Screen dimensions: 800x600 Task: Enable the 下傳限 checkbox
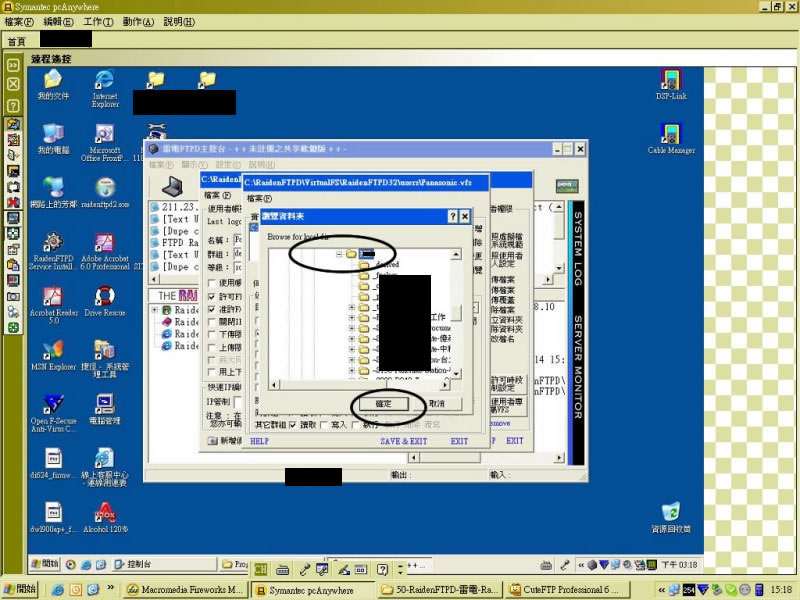tap(212, 334)
